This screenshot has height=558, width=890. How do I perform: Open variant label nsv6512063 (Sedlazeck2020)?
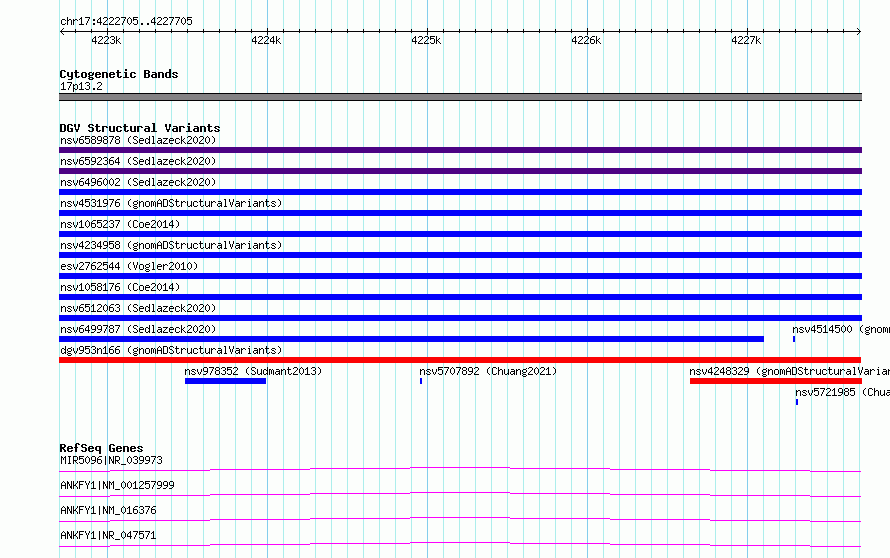[x=138, y=308]
